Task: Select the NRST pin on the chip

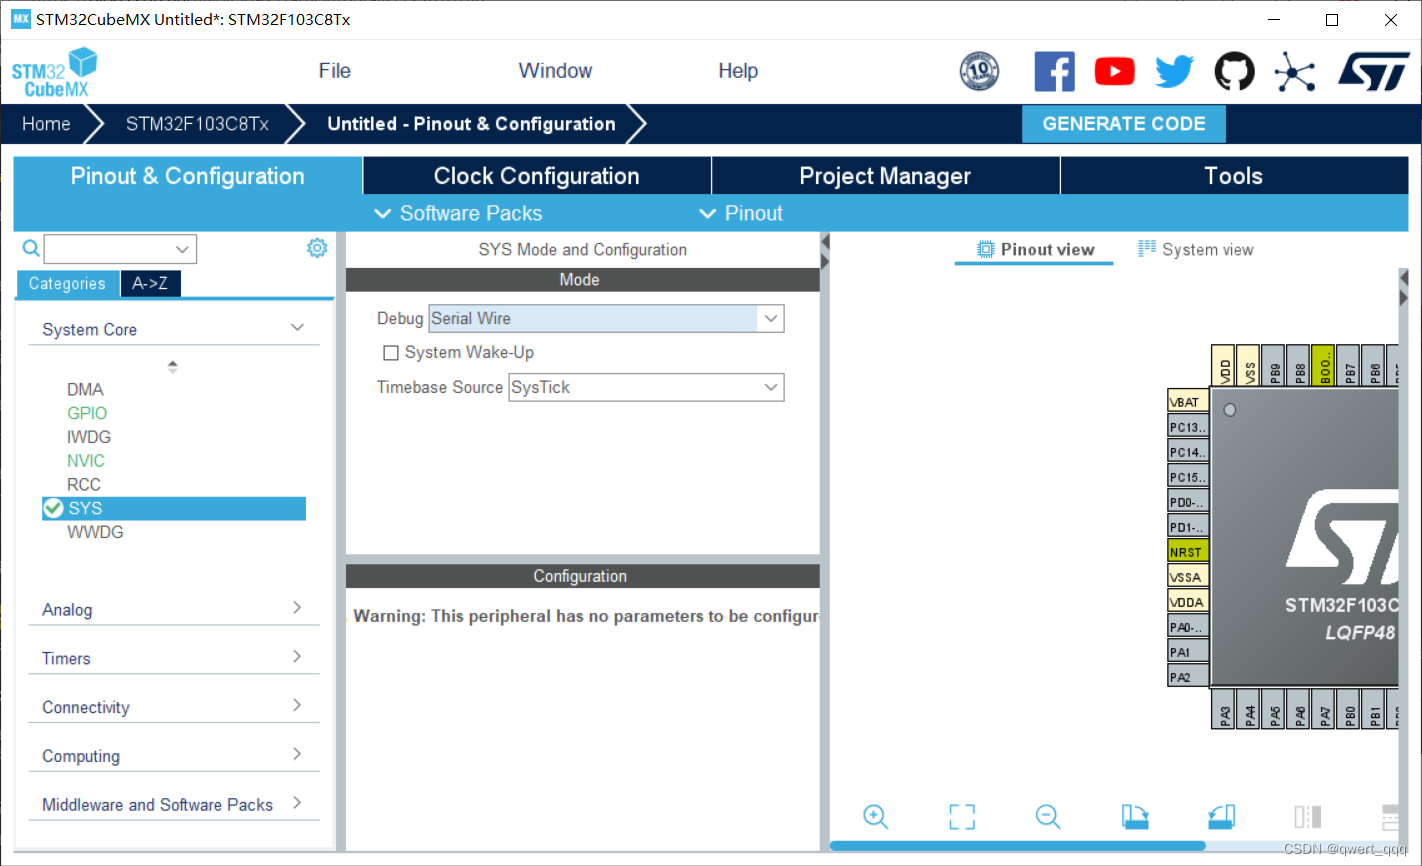Action: (1188, 552)
